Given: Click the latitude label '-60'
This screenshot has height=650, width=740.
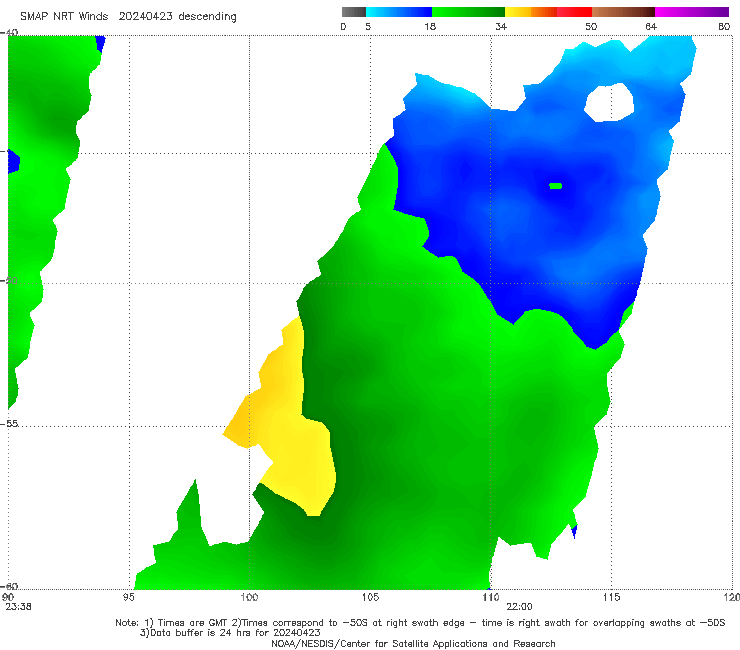Looking at the screenshot, I should pos(9,586).
